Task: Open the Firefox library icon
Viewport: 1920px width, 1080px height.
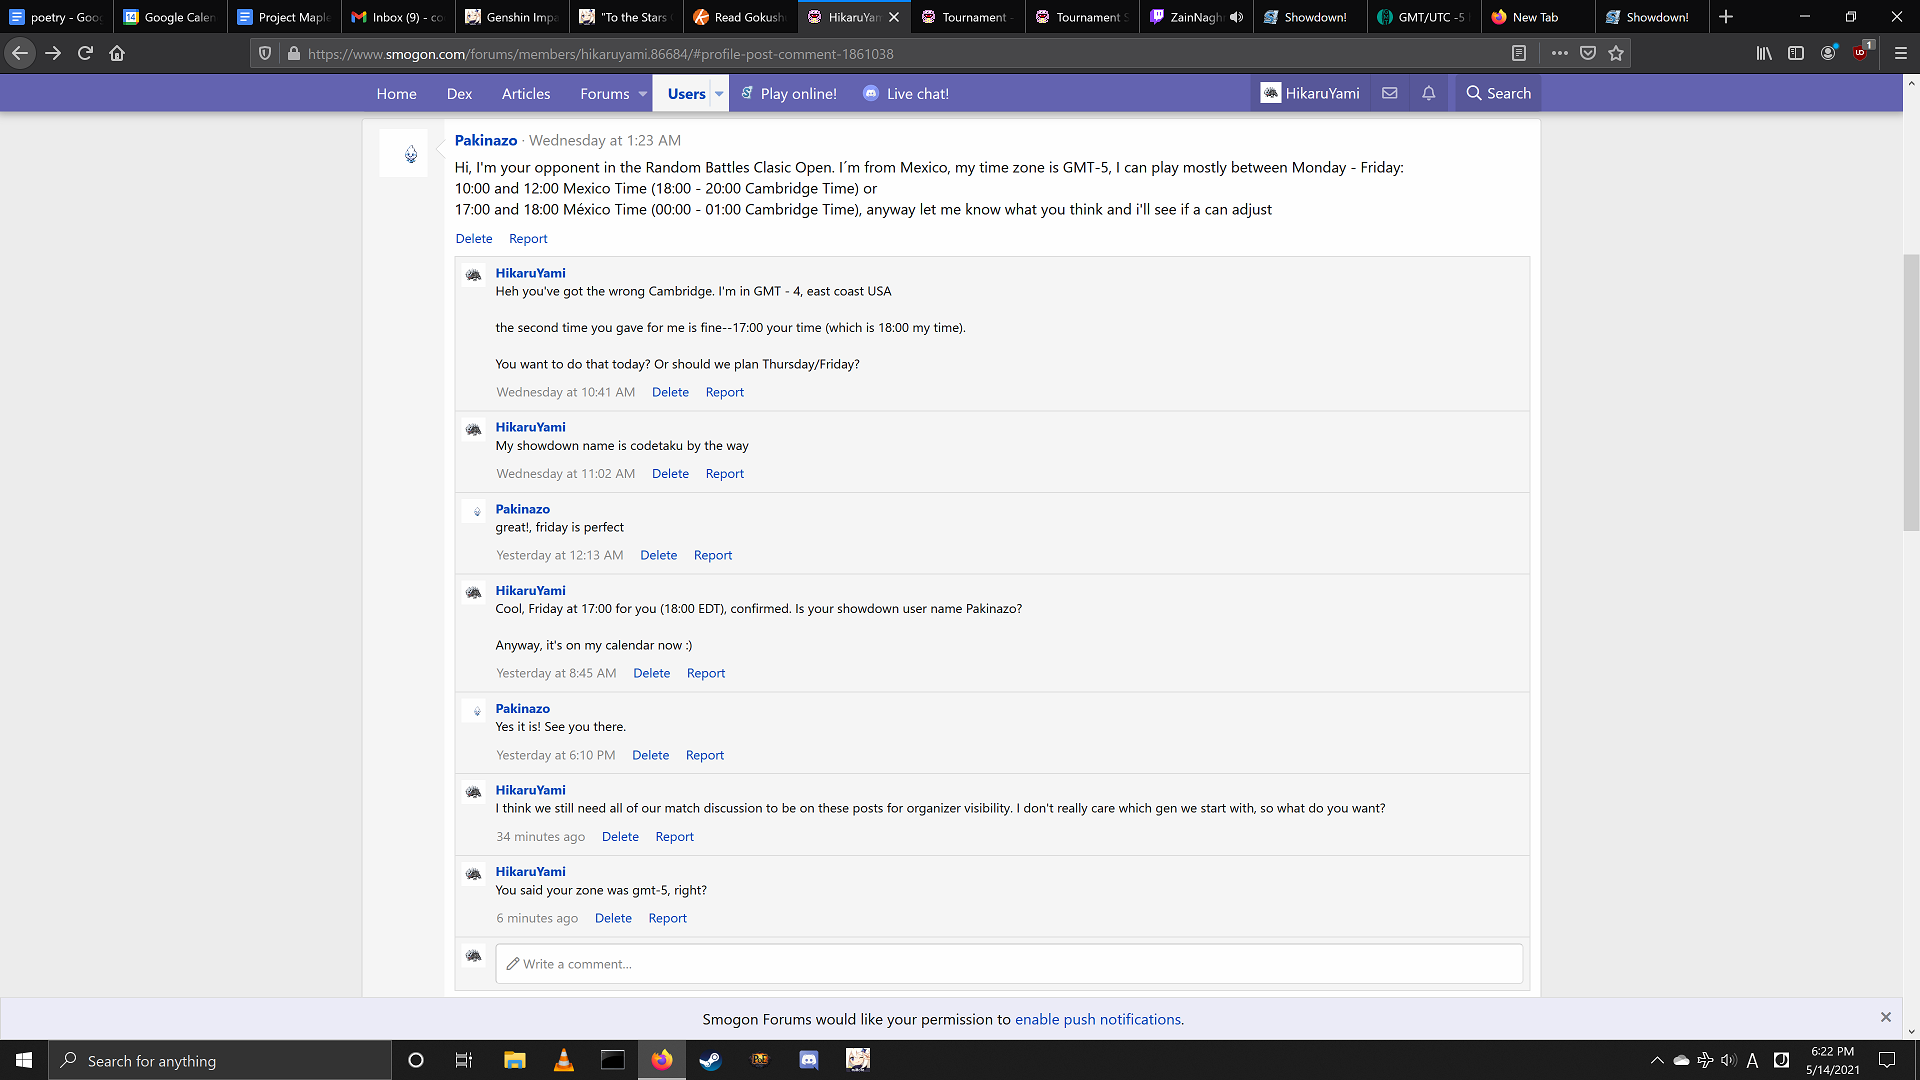Action: 1764,53
